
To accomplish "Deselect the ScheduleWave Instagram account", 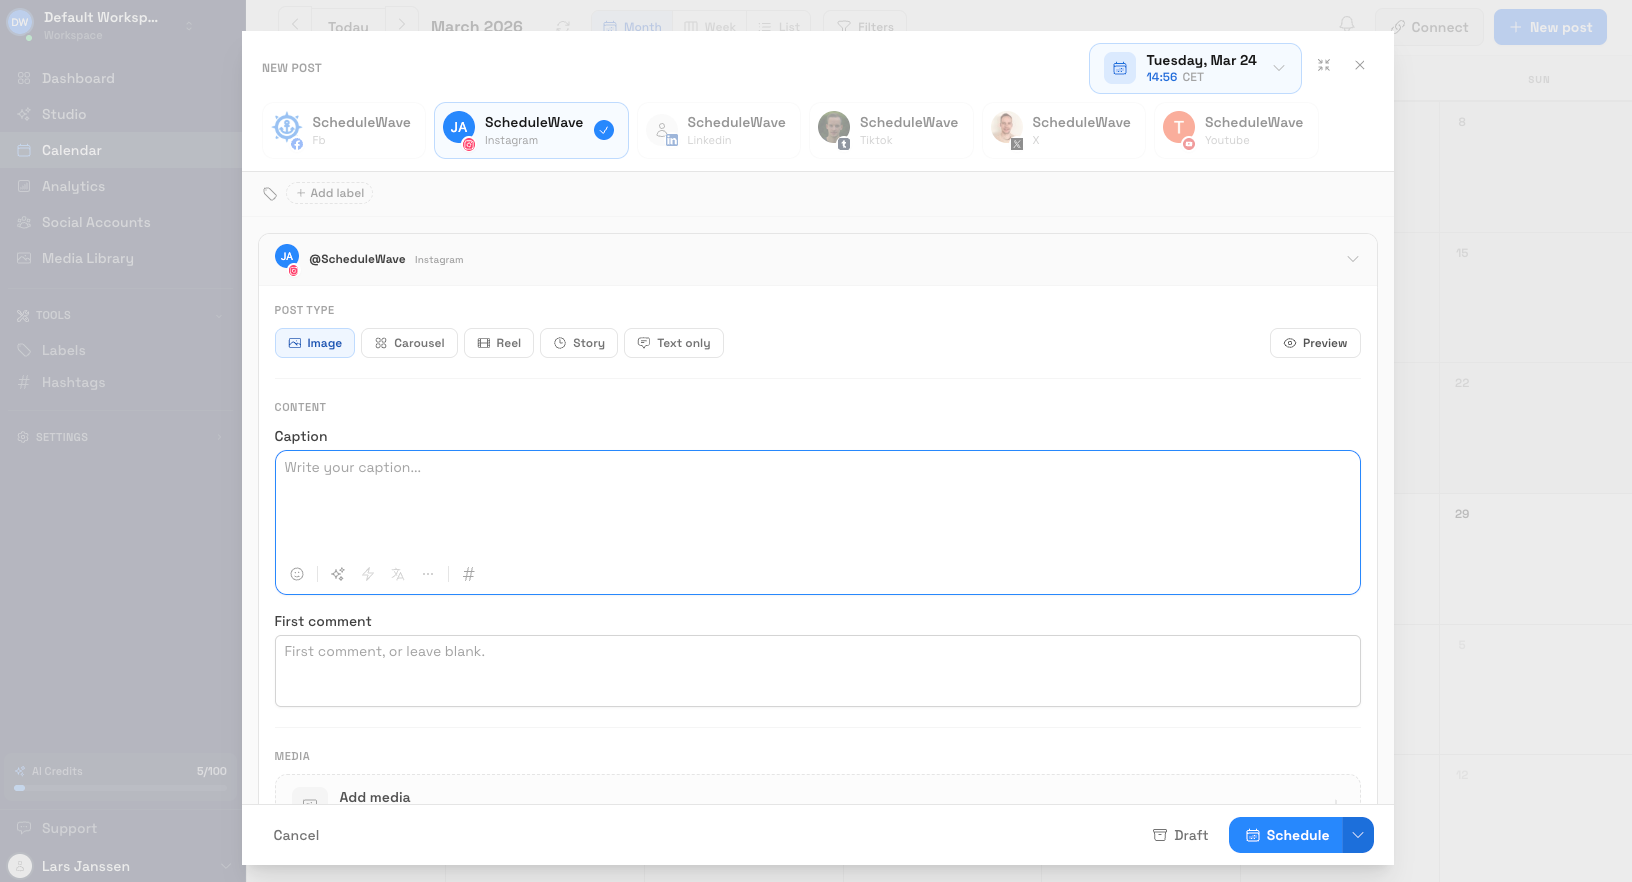I will [x=531, y=130].
